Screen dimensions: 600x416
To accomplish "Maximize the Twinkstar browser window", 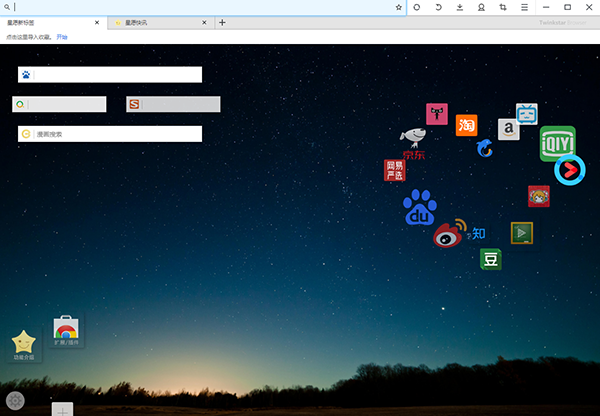I will [x=567, y=7].
